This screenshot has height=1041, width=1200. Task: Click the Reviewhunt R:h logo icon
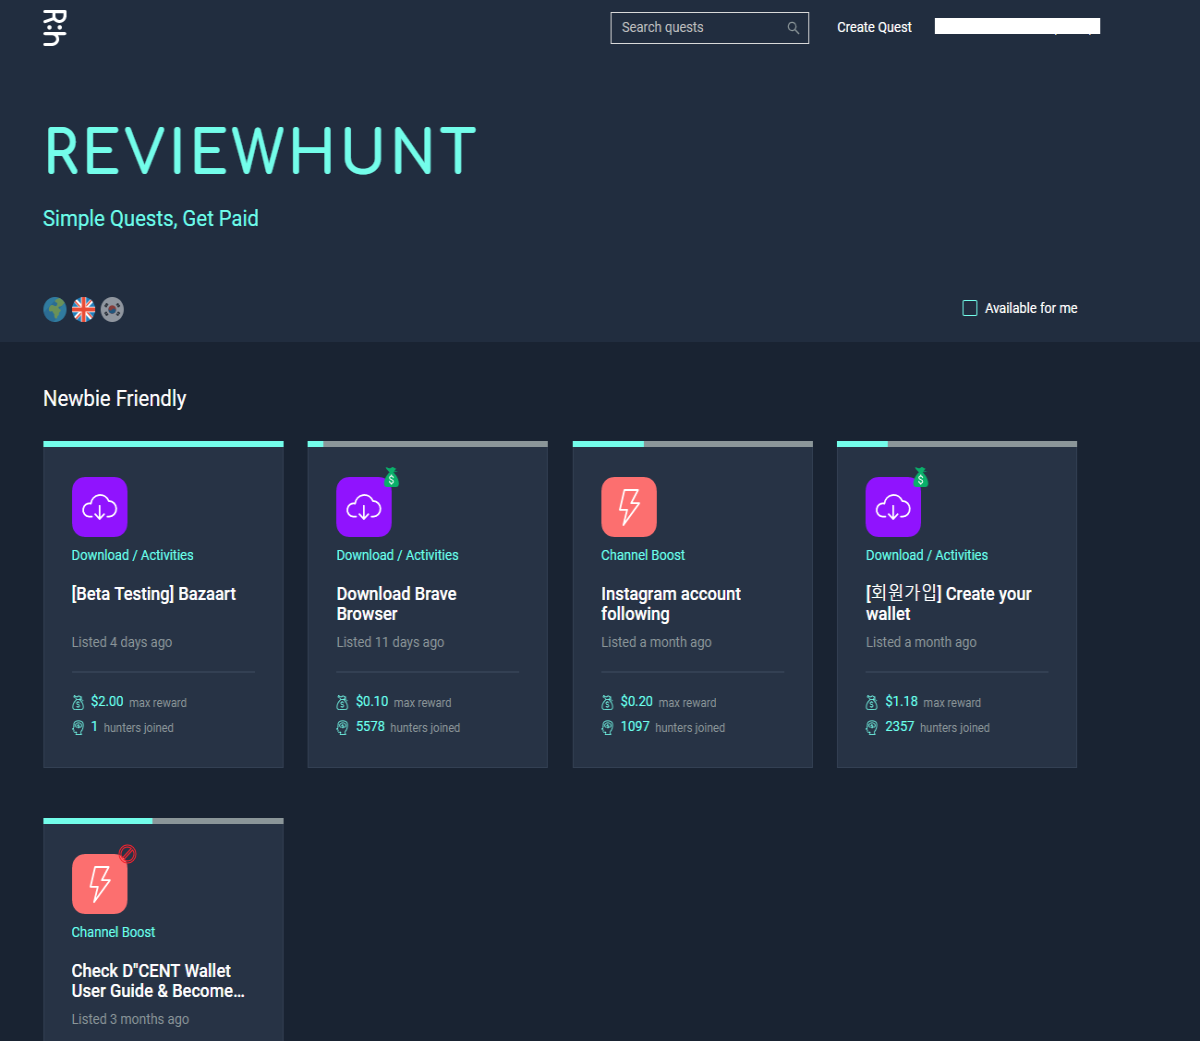click(55, 28)
